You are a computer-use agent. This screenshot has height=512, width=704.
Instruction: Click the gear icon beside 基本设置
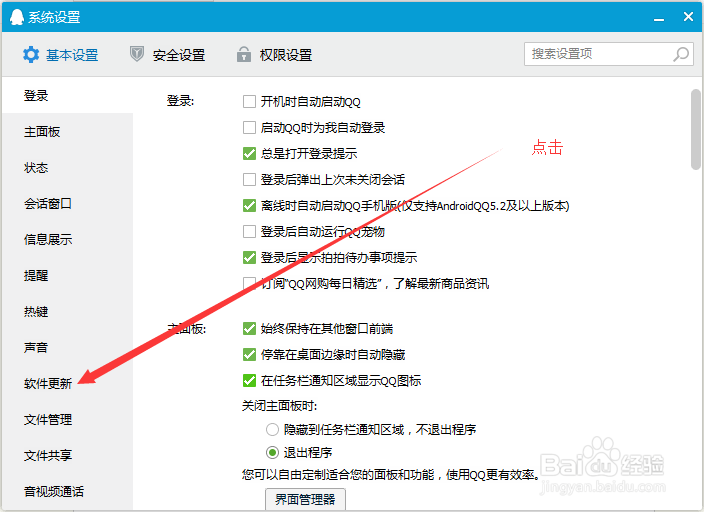(31, 55)
